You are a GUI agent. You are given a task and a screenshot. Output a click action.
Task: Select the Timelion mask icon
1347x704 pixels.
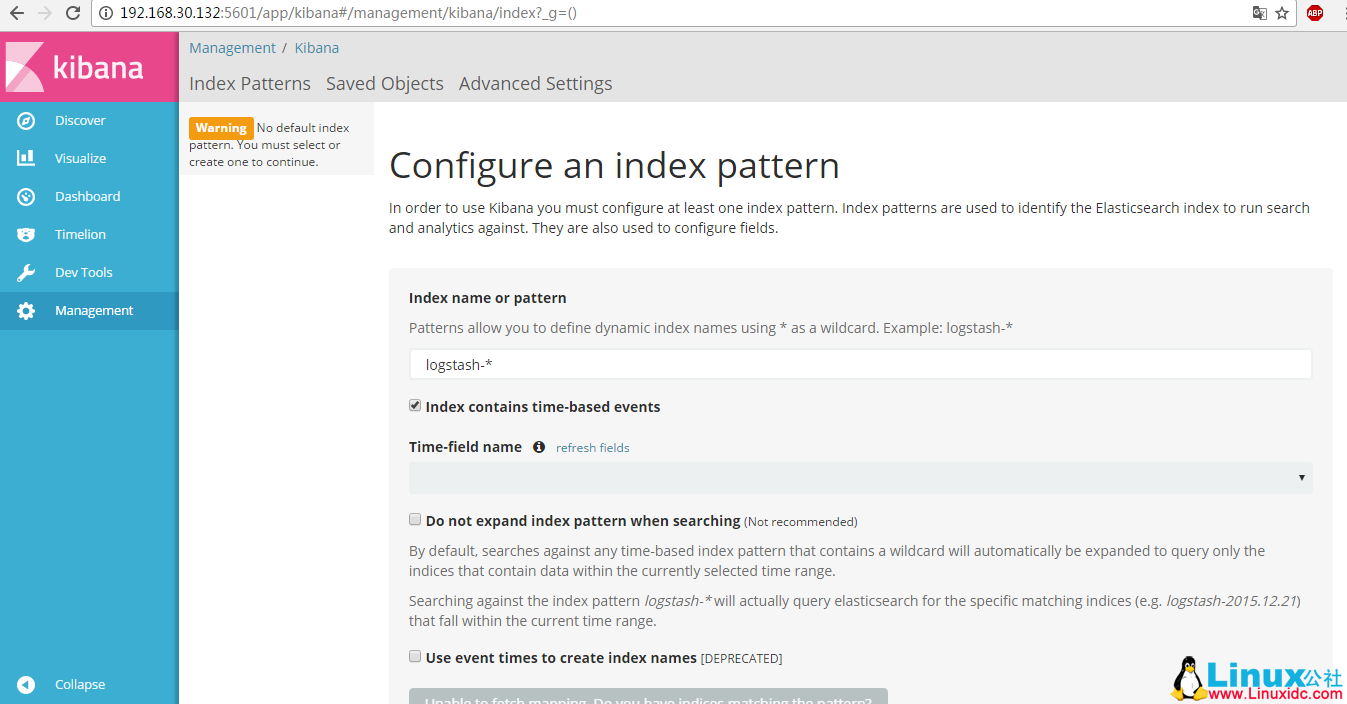[26, 235]
